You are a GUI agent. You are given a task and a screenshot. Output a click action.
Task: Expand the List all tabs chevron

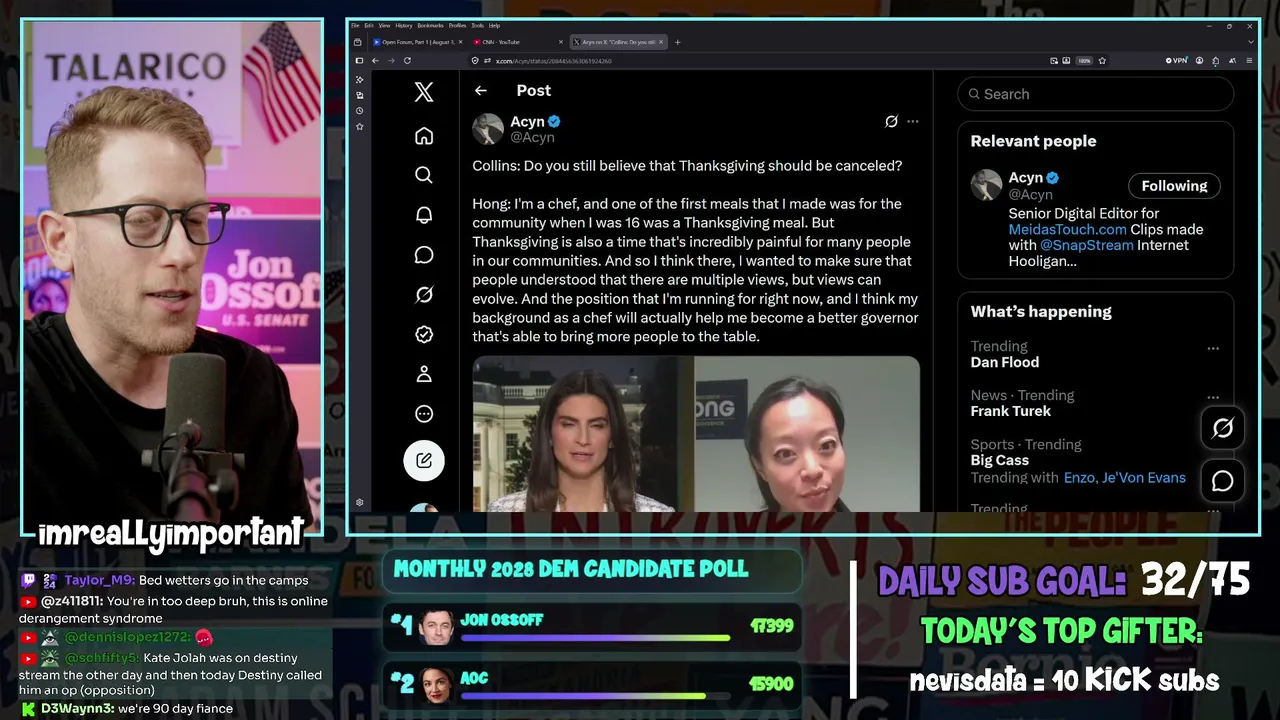(x=1250, y=42)
